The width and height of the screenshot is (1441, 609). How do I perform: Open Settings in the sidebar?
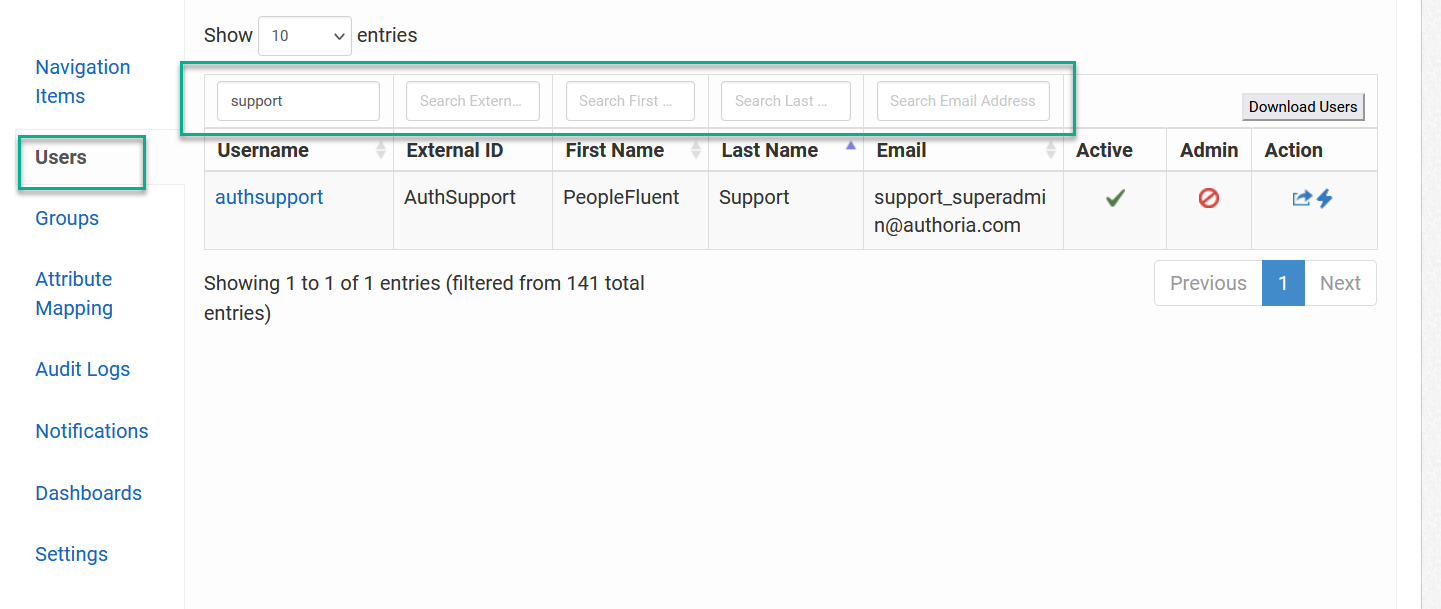coord(72,554)
